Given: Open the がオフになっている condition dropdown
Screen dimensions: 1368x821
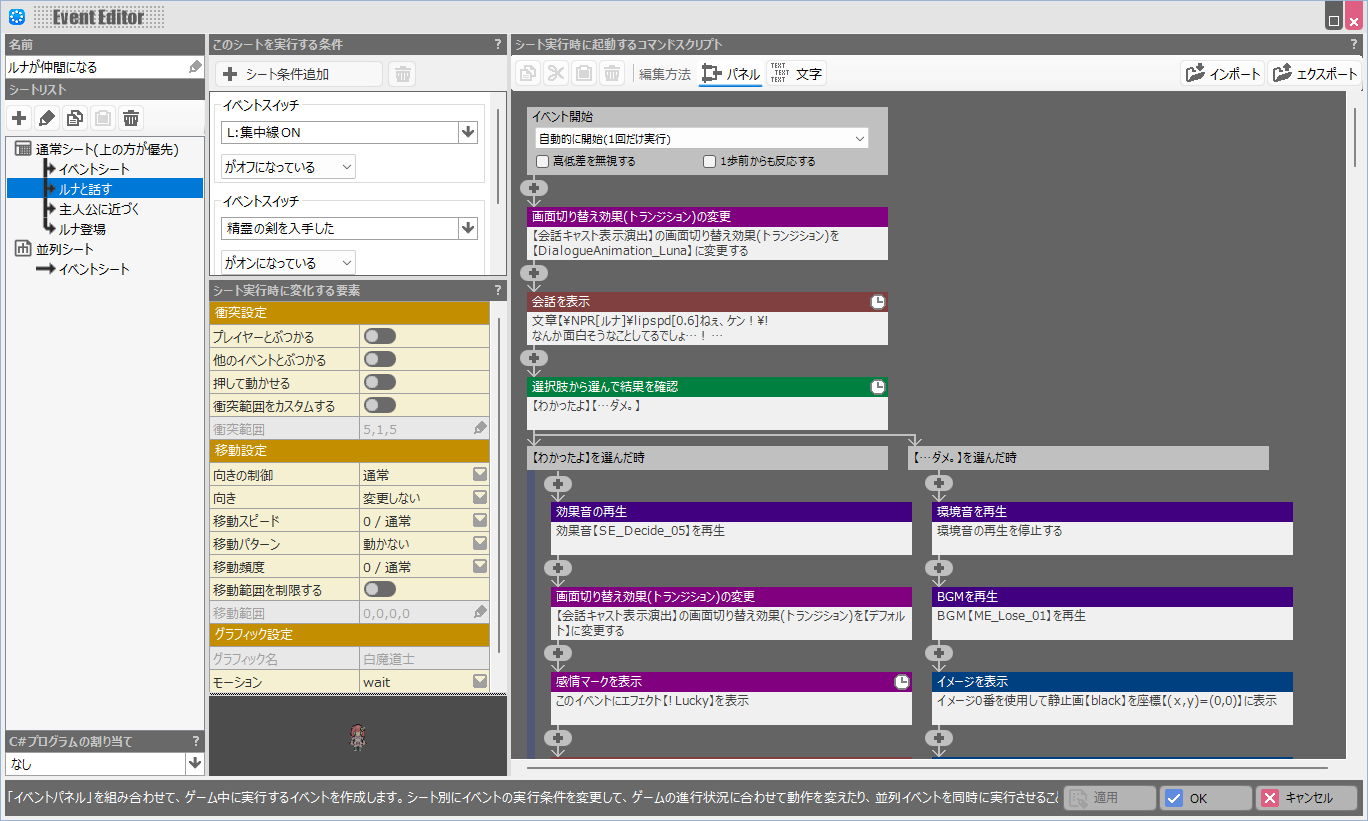Looking at the screenshot, I should click(x=288, y=167).
